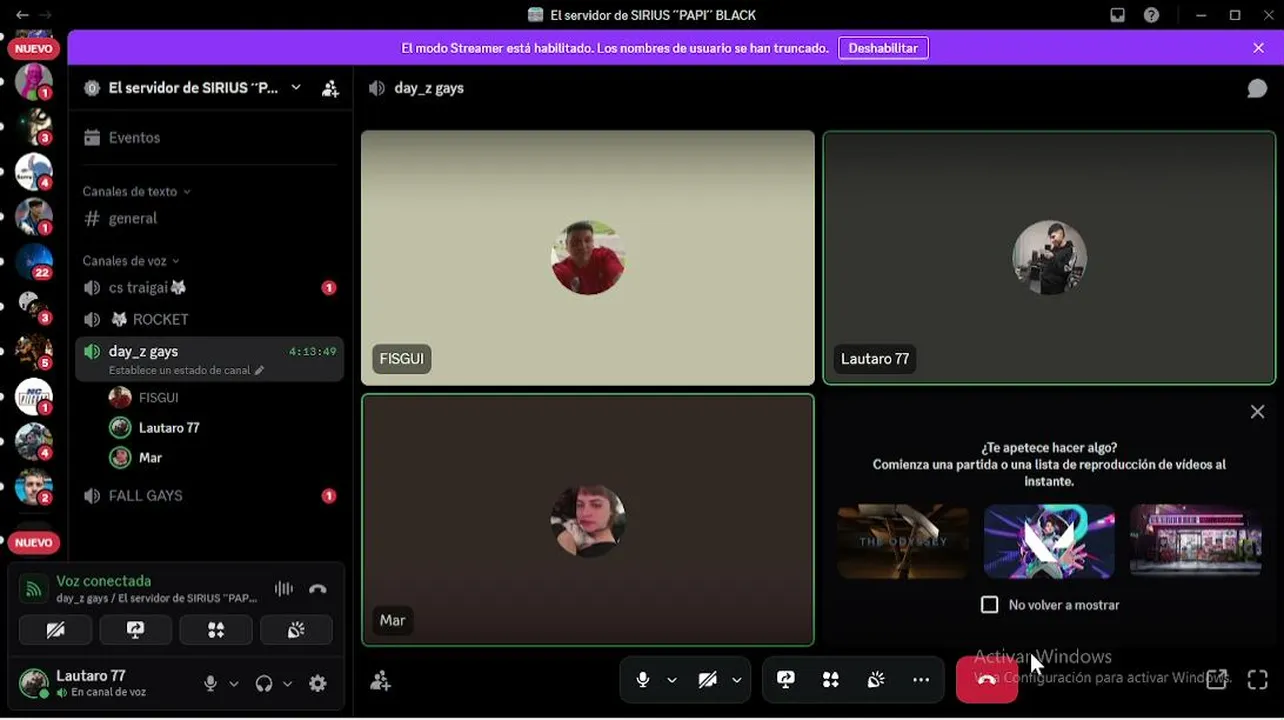Screen dimensions: 1284x720
Task: Toggle microphone mute in bottom call bar
Action: (x=643, y=680)
